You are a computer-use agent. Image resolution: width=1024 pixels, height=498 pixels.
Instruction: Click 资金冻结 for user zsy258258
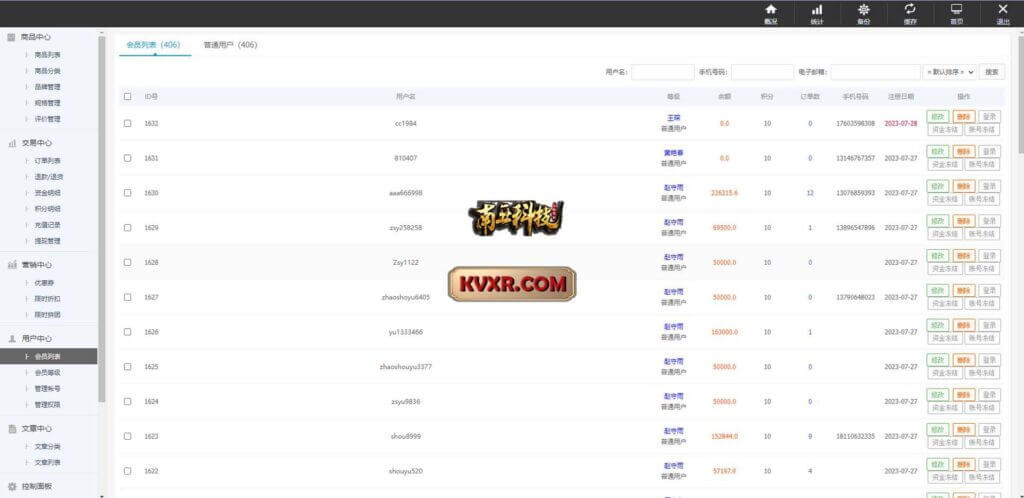pos(944,234)
